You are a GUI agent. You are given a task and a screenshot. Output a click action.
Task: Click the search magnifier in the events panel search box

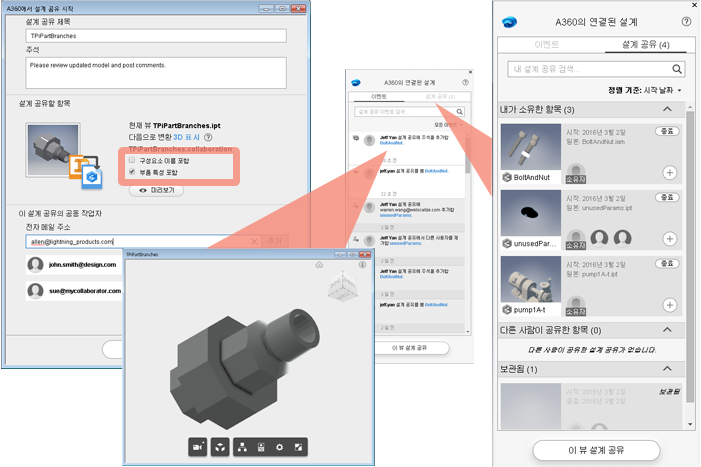pyautogui.click(x=459, y=111)
